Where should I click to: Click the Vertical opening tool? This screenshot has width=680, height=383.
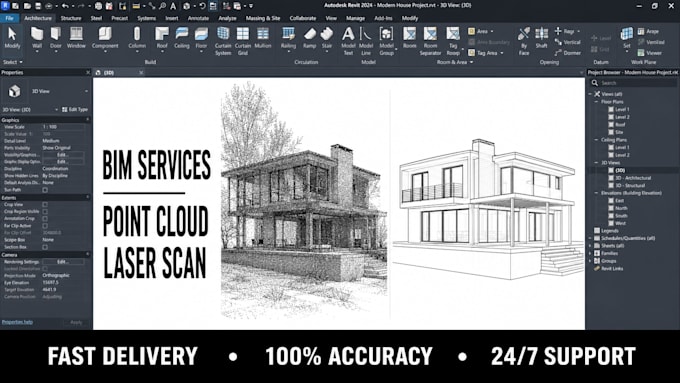click(x=568, y=42)
